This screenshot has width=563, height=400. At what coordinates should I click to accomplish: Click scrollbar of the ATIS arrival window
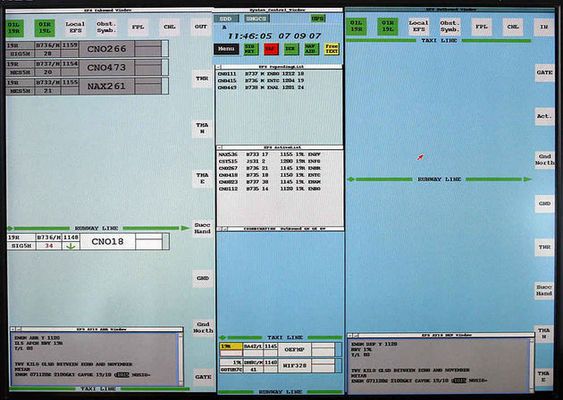coord(181,359)
